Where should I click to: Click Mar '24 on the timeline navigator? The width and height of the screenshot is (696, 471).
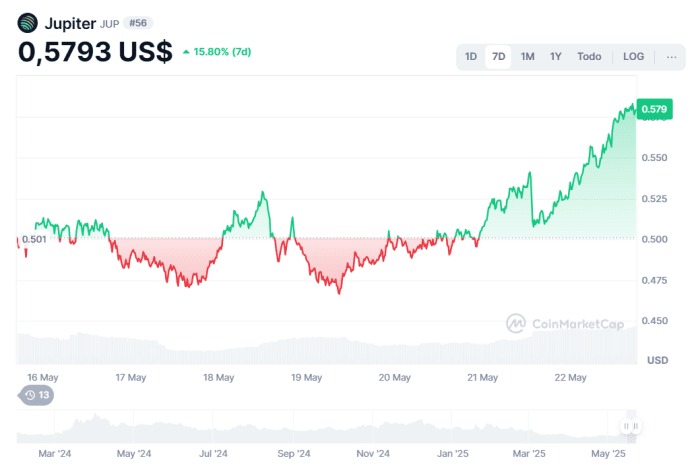[x=55, y=453]
